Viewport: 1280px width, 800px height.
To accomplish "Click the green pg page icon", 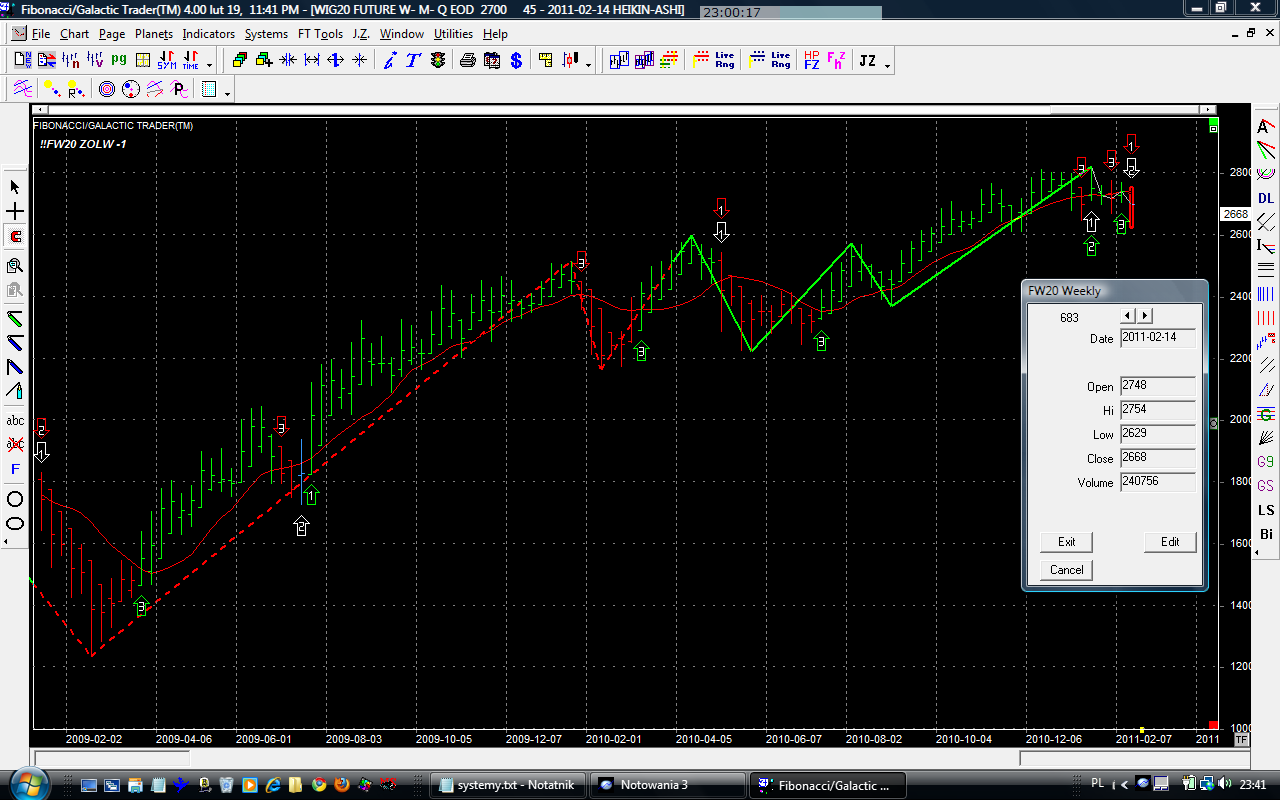I will click(119, 60).
